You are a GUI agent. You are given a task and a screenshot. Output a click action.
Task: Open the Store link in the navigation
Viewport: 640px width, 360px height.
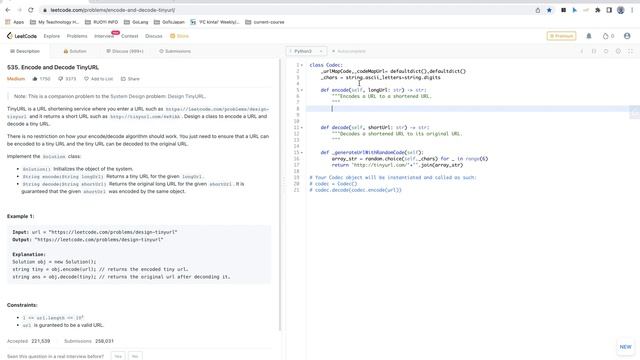[179, 36]
